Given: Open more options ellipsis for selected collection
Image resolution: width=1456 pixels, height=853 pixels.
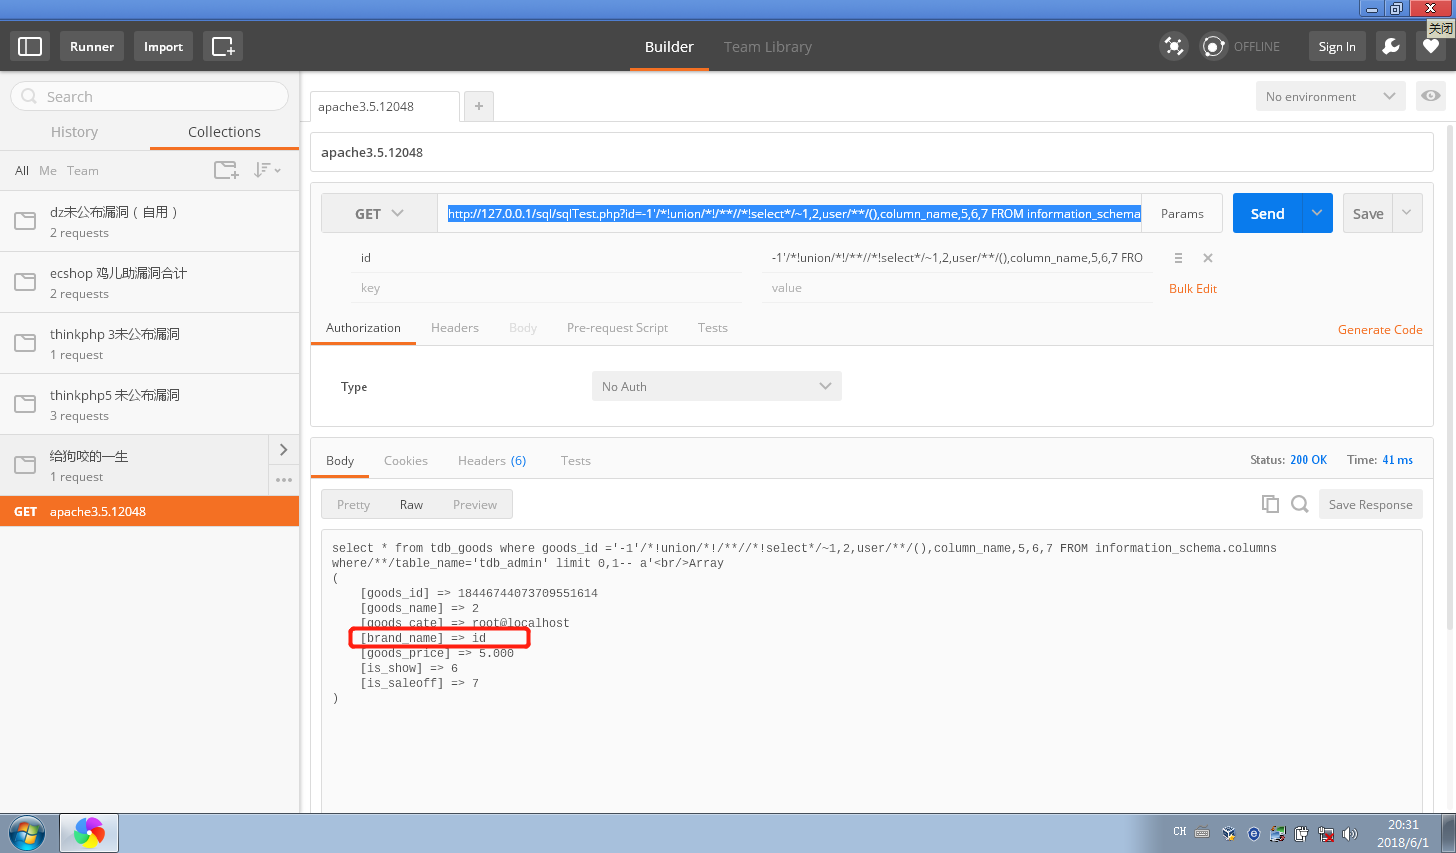Looking at the screenshot, I should tap(284, 480).
